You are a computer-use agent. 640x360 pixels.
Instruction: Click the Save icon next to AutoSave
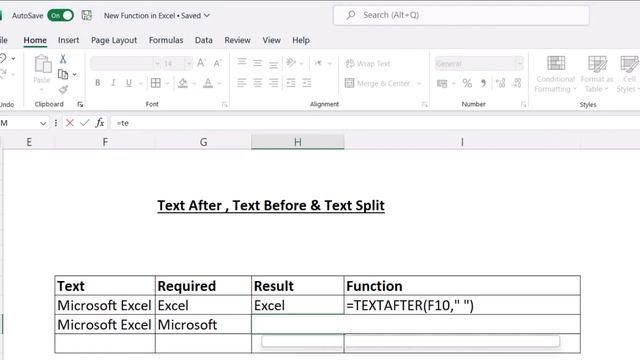(x=87, y=16)
